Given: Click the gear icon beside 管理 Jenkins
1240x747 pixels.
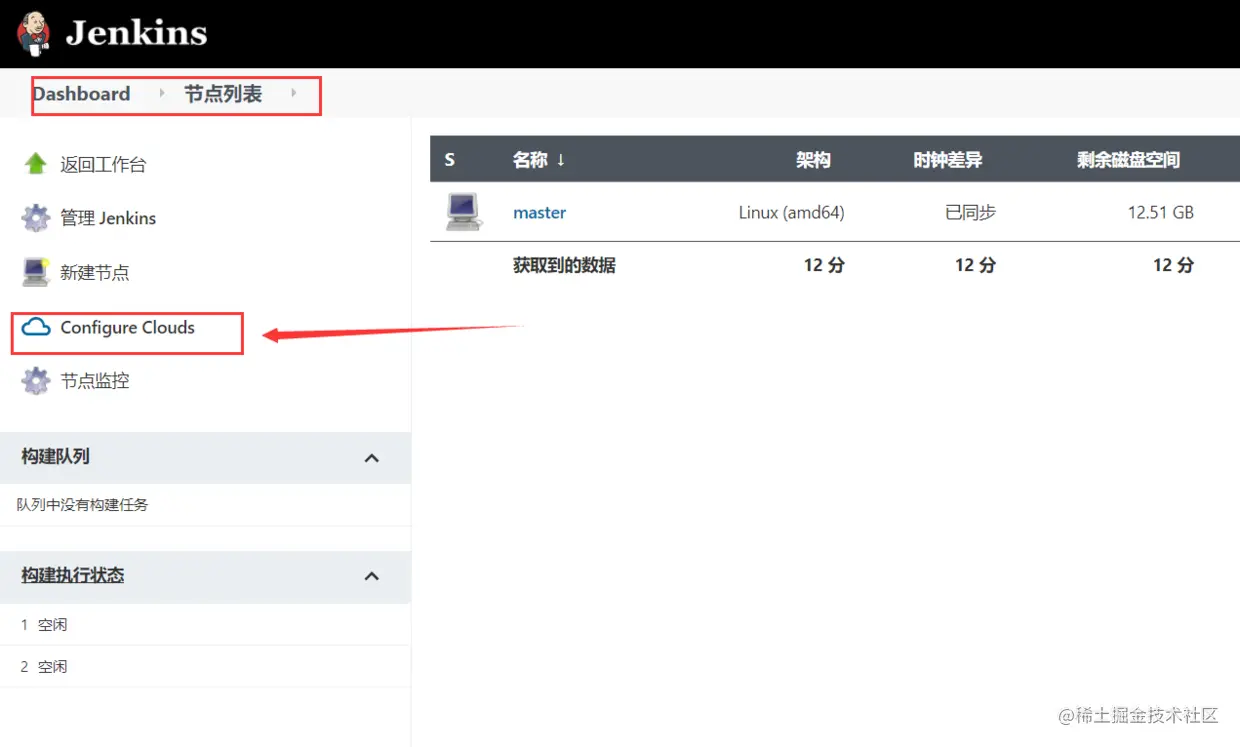Looking at the screenshot, I should (36, 218).
